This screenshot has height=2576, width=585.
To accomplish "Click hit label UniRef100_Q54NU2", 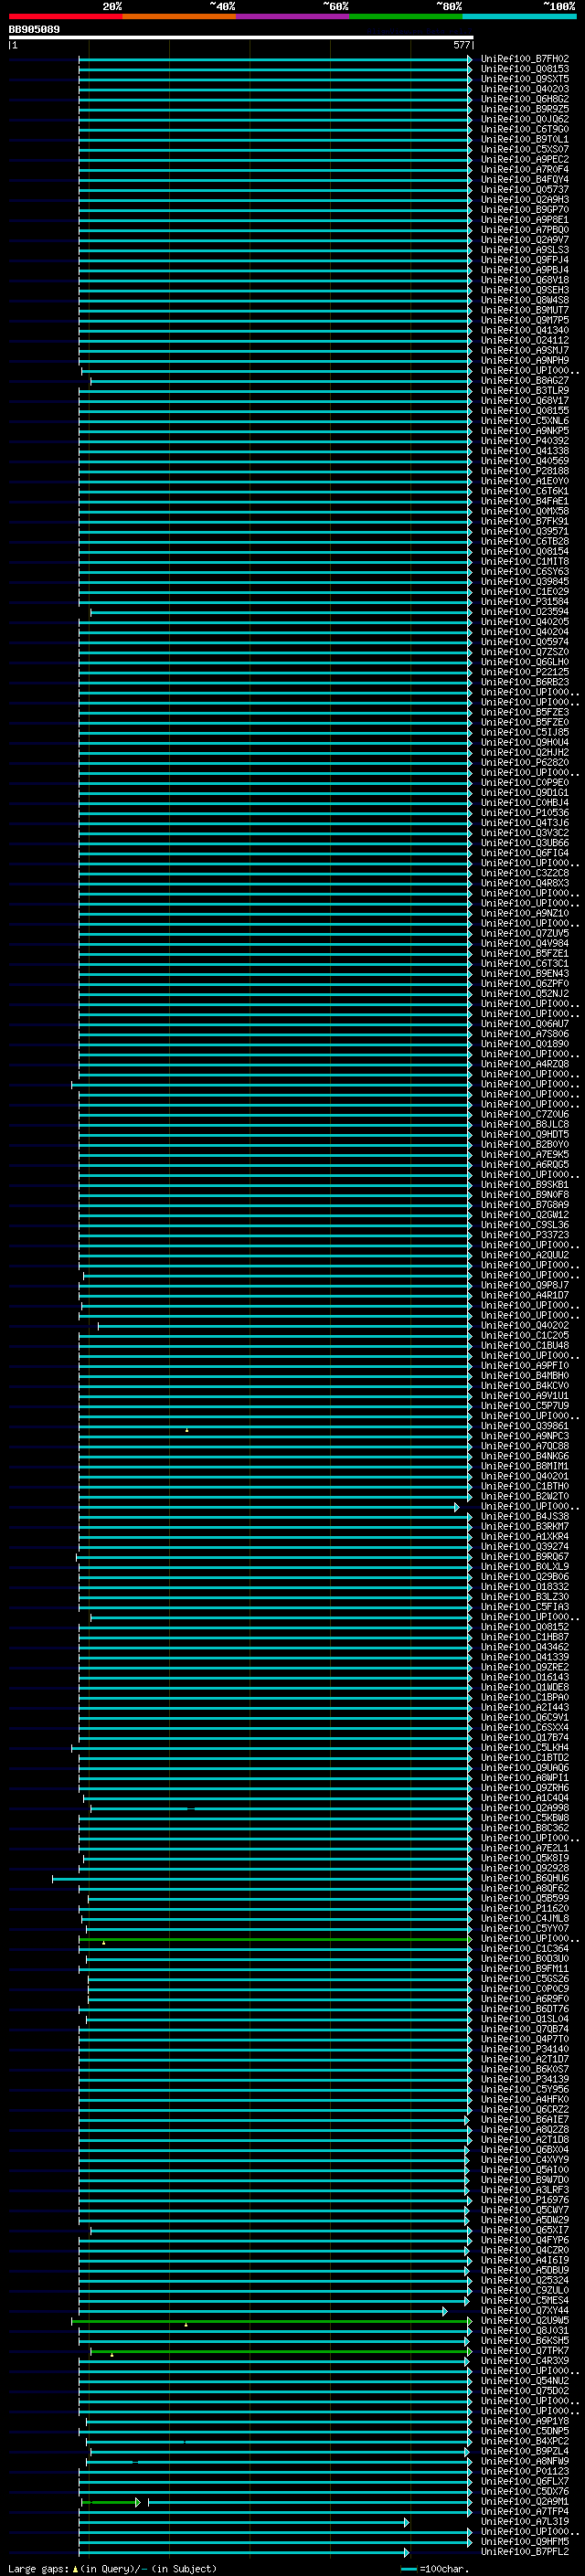I will click(x=524, y=2381).
